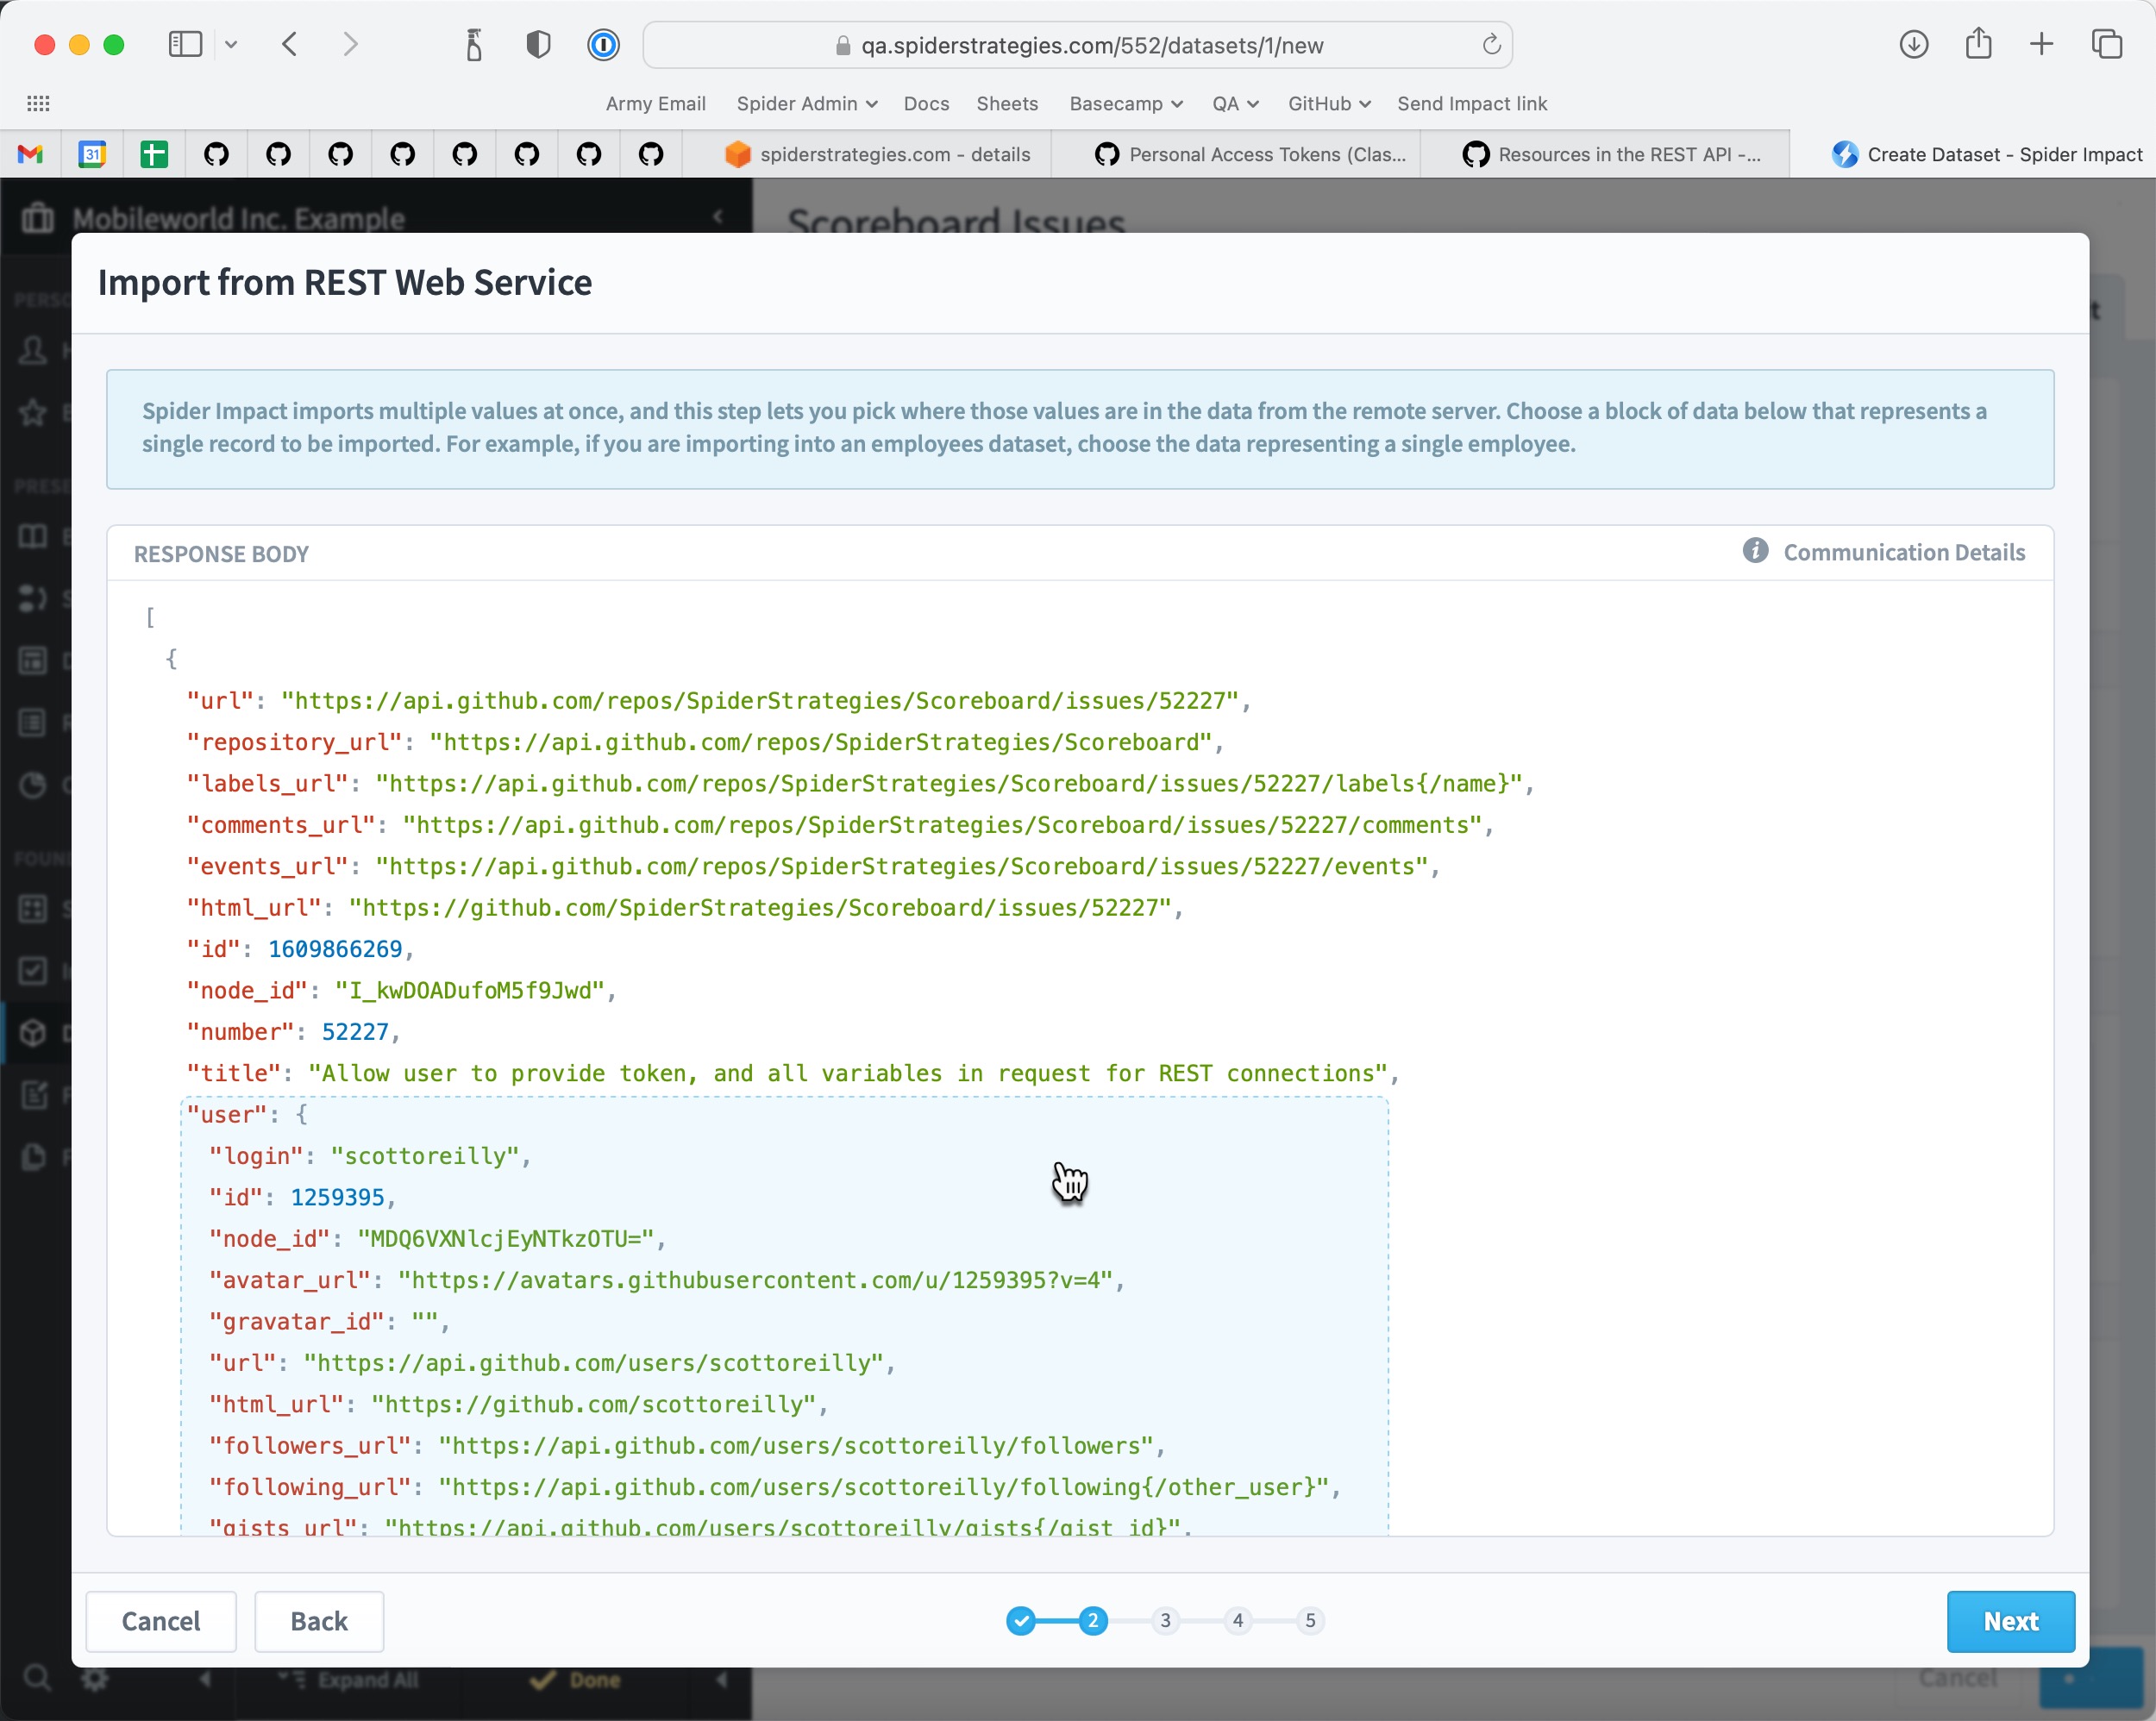Screen dimensions: 2156x1721
Task: Click the step 2 progress indicator
Action: (x=1093, y=1621)
